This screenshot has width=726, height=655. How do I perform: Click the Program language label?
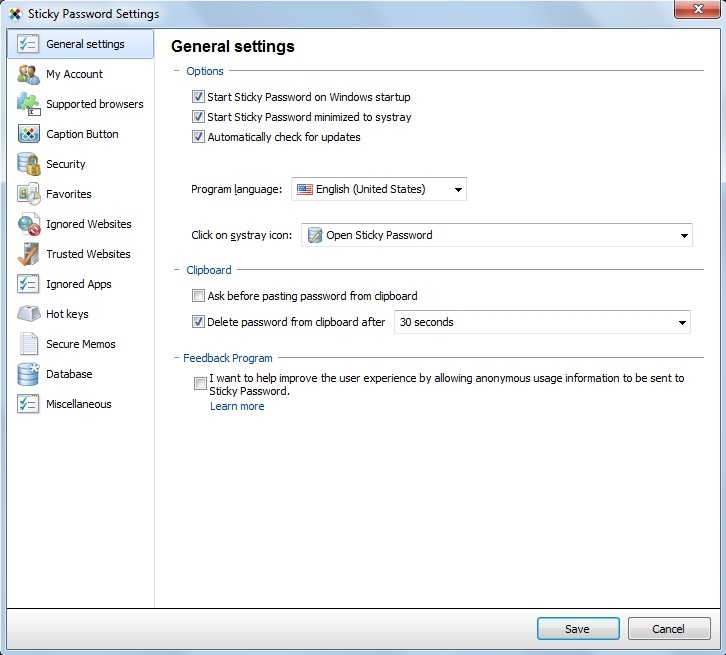pos(237,189)
